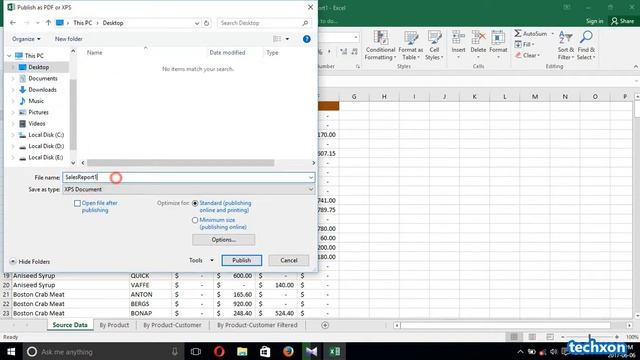Click the sheet horizontal scrollbar in Excel
Image resolution: width=640 pixels, height=360 pixels.
506,325
